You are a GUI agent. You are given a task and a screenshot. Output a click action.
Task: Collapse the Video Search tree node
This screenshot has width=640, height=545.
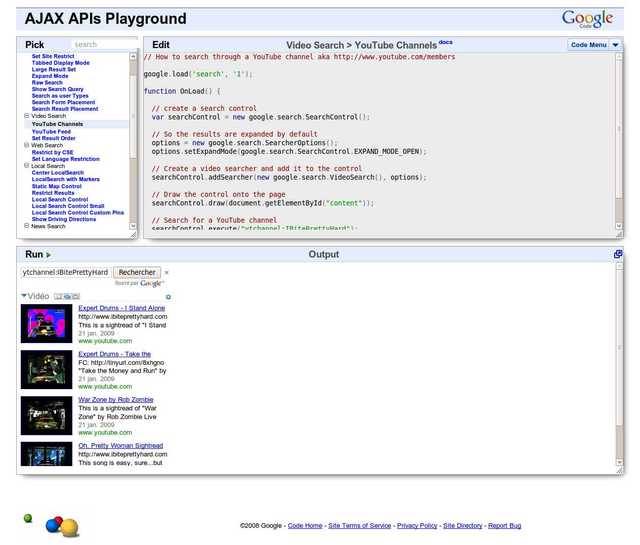(x=27, y=116)
